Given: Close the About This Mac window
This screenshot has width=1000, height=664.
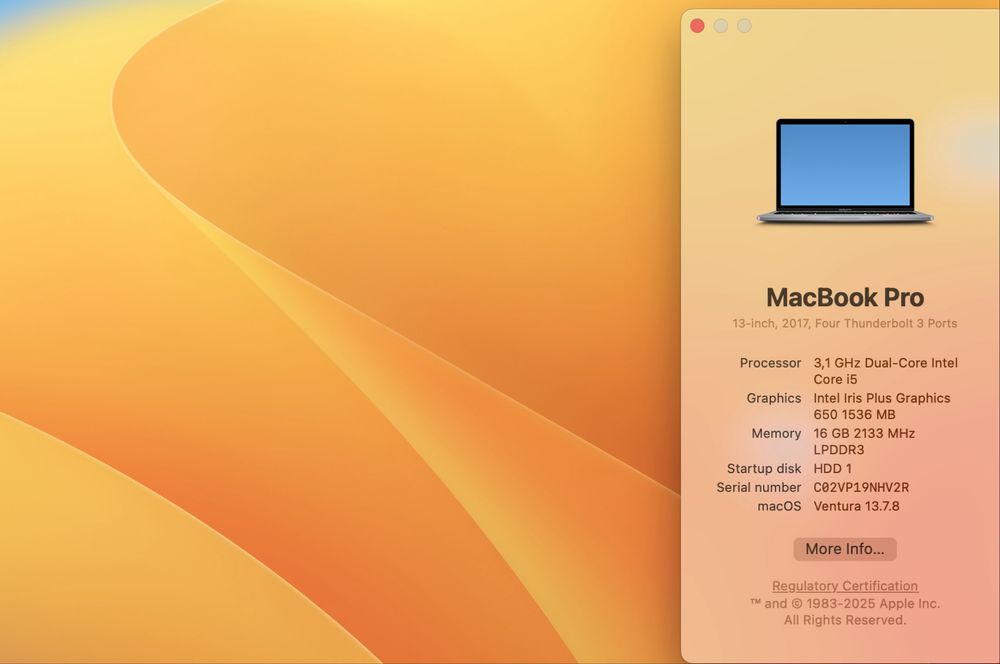Looking at the screenshot, I should (697, 26).
